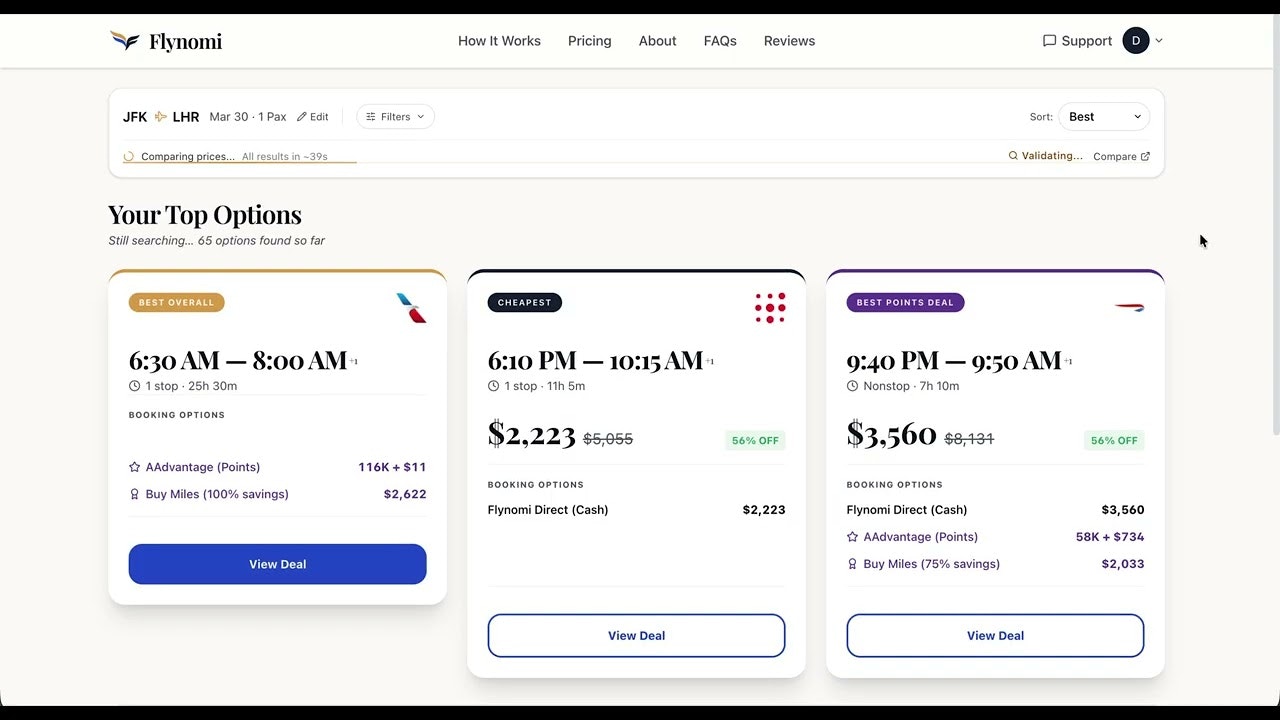Click the 6:30 AM — 8:00 AM flight time
This screenshot has width=1280, height=720.
coord(238,360)
